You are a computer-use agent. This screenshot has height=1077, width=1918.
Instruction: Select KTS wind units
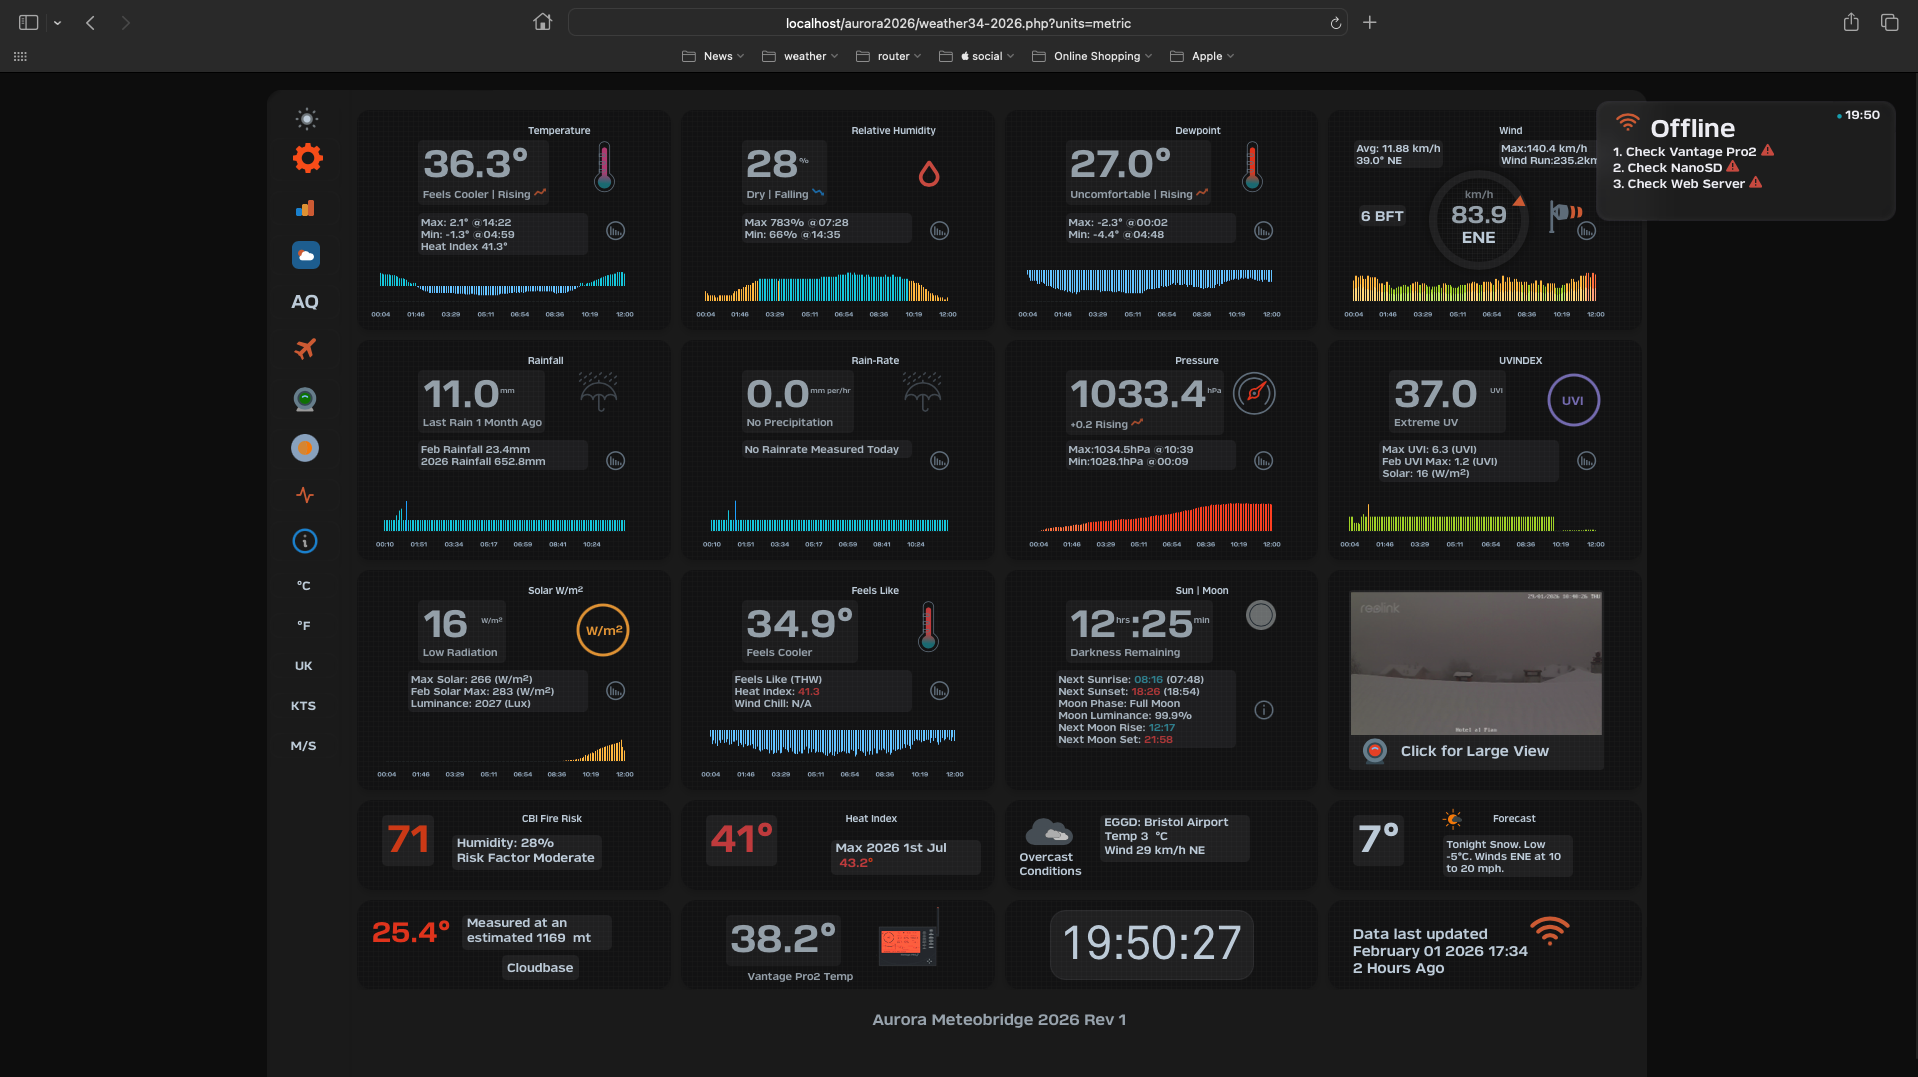coord(304,706)
